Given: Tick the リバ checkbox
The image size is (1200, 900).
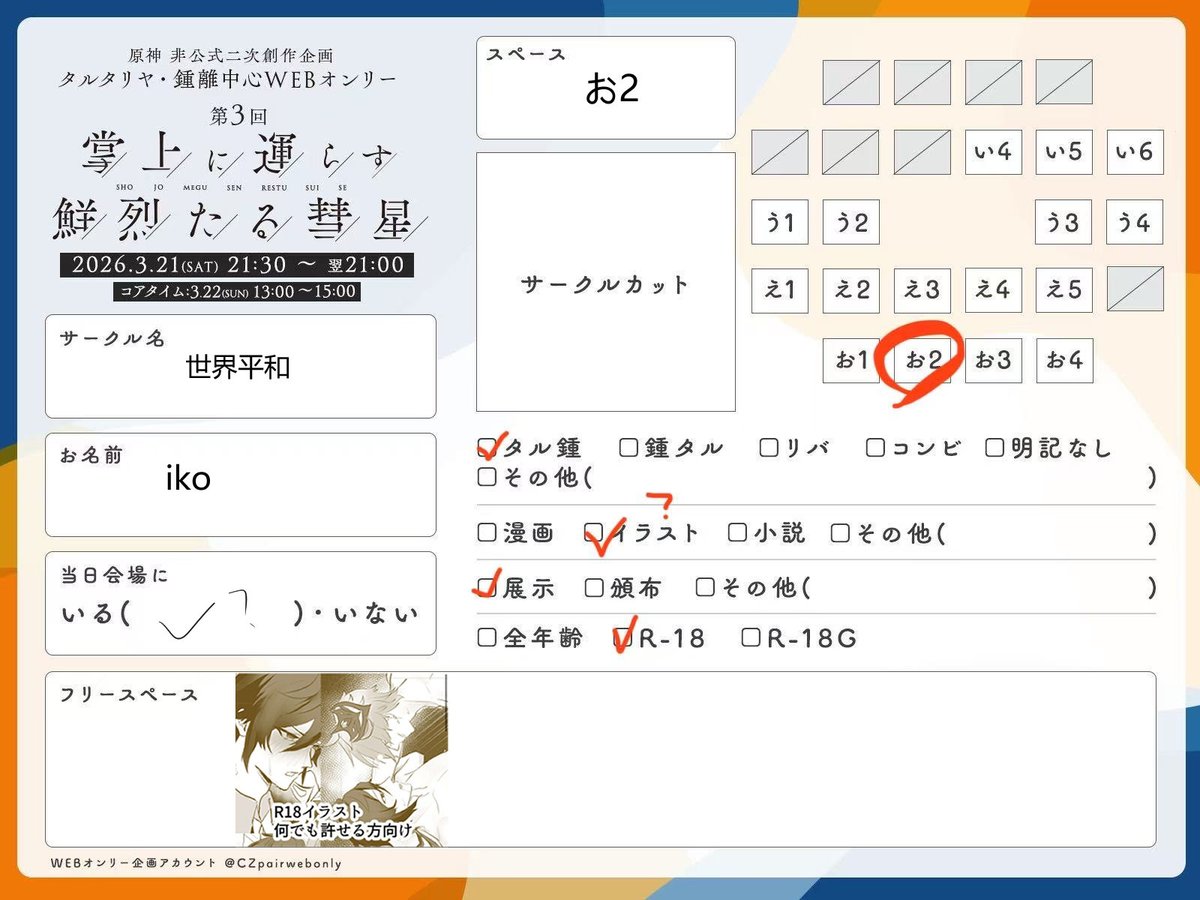Looking at the screenshot, I should coord(768,447).
